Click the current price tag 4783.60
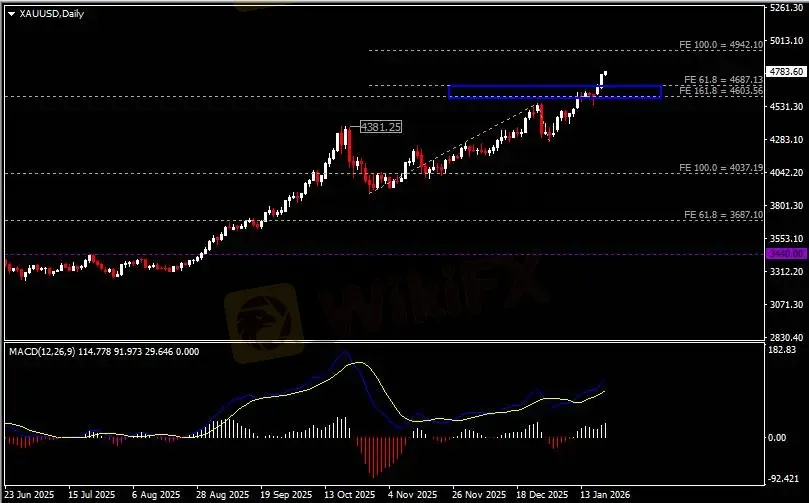The image size is (809, 503). click(786, 72)
